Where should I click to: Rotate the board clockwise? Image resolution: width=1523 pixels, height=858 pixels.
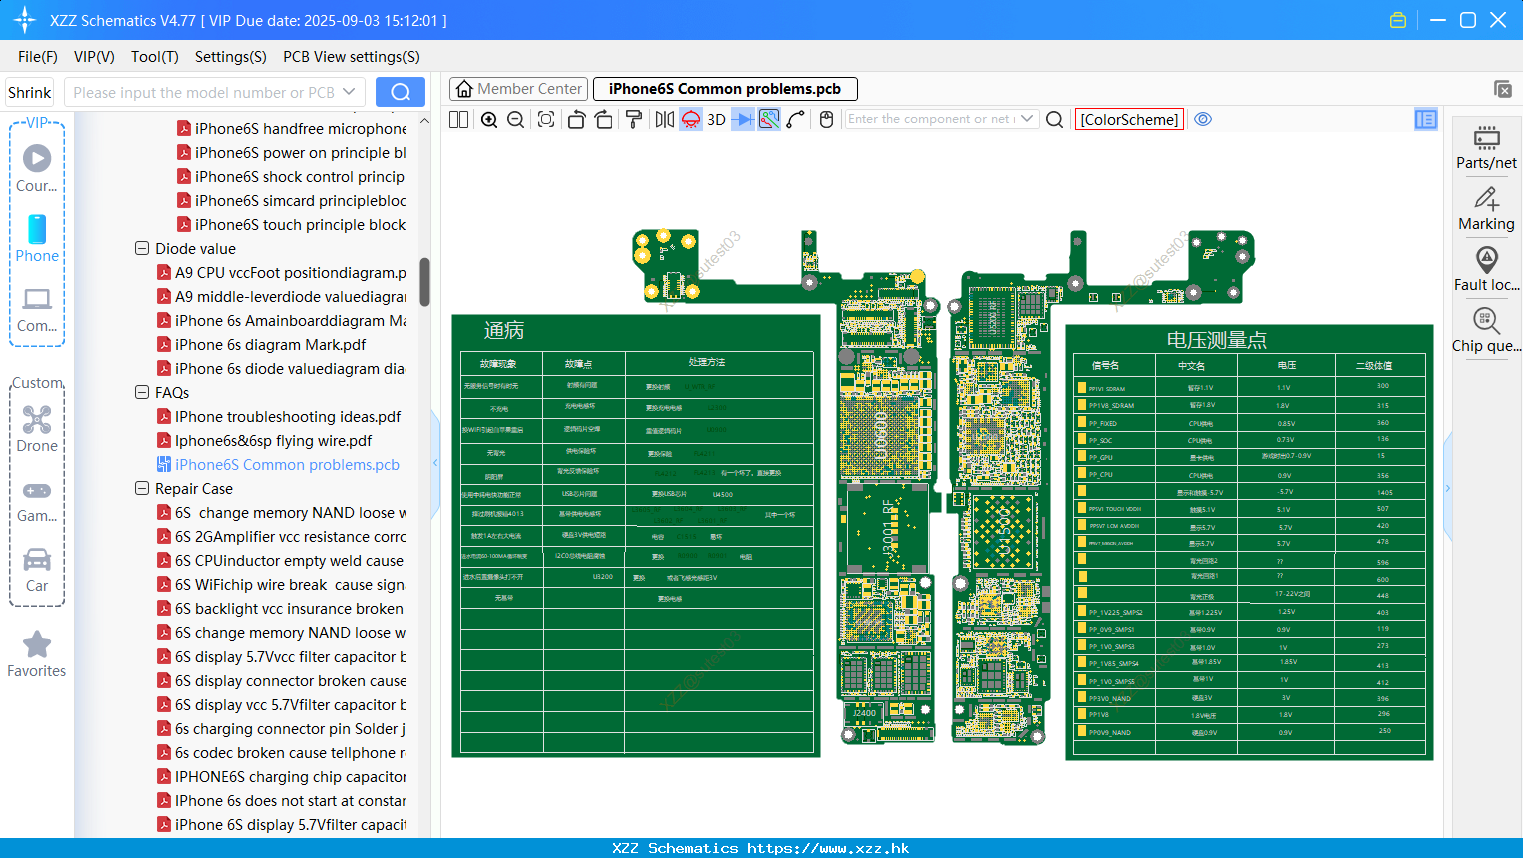click(604, 119)
